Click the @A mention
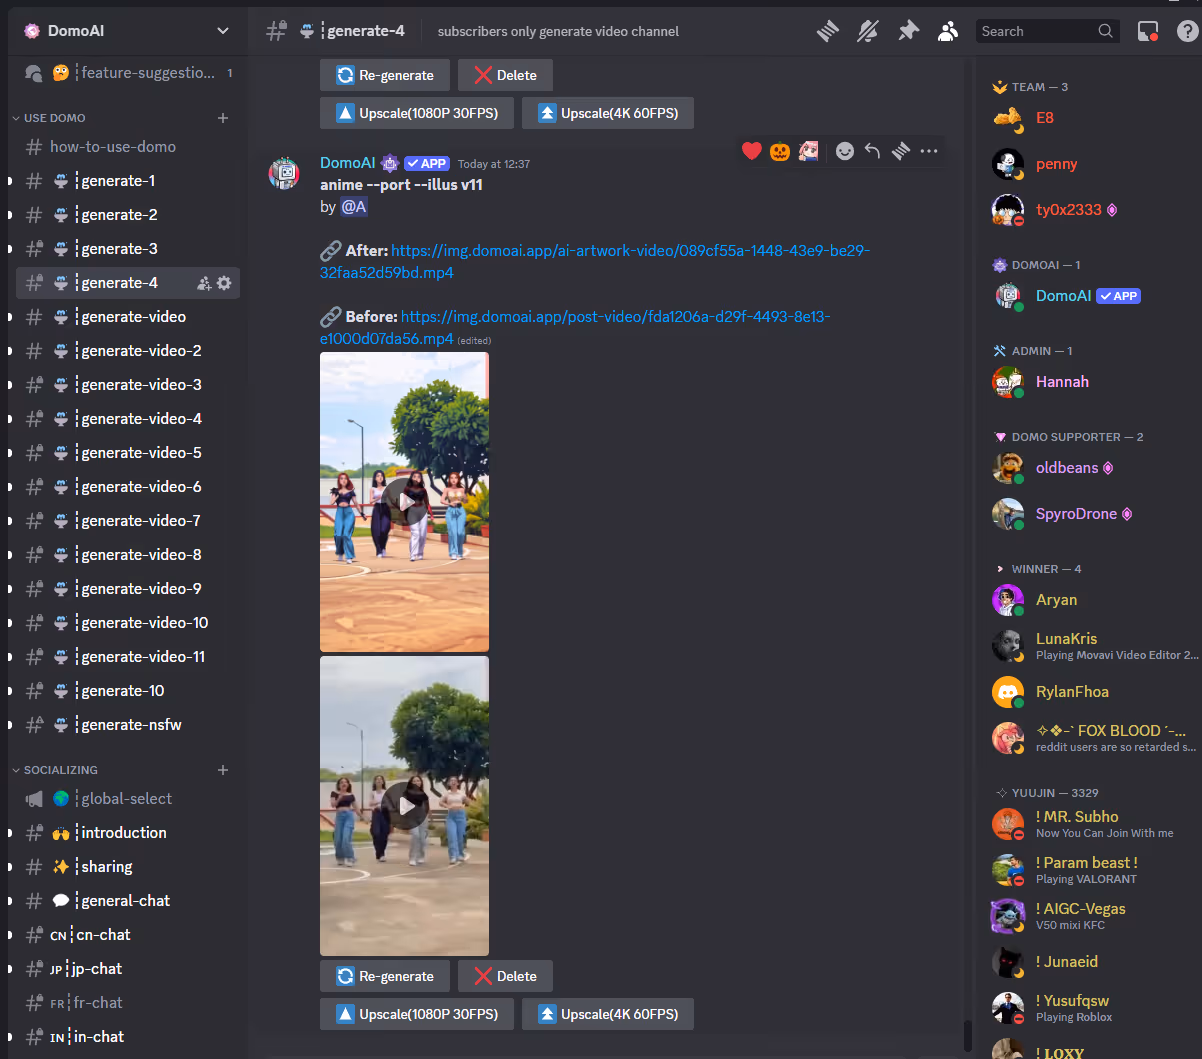The height and width of the screenshot is (1059, 1202). point(354,207)
